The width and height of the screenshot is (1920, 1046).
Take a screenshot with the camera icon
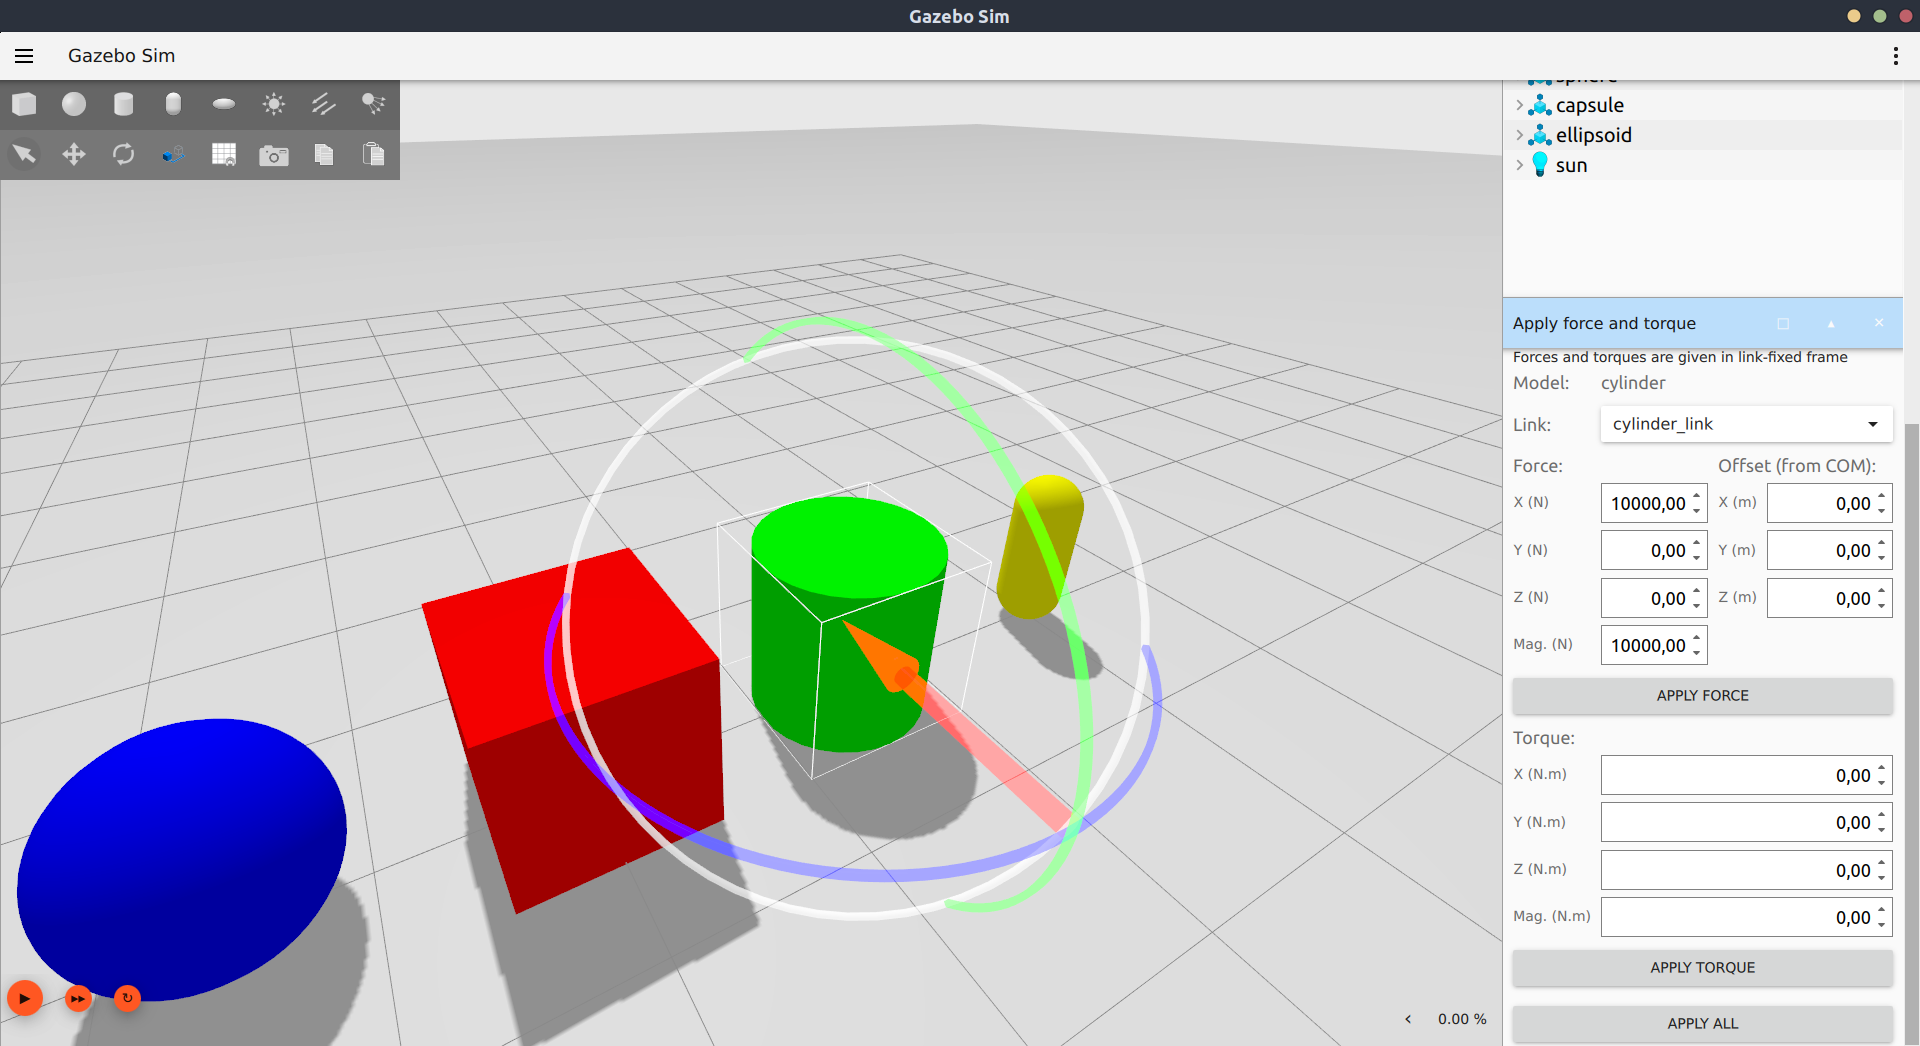tap(274, 155)
